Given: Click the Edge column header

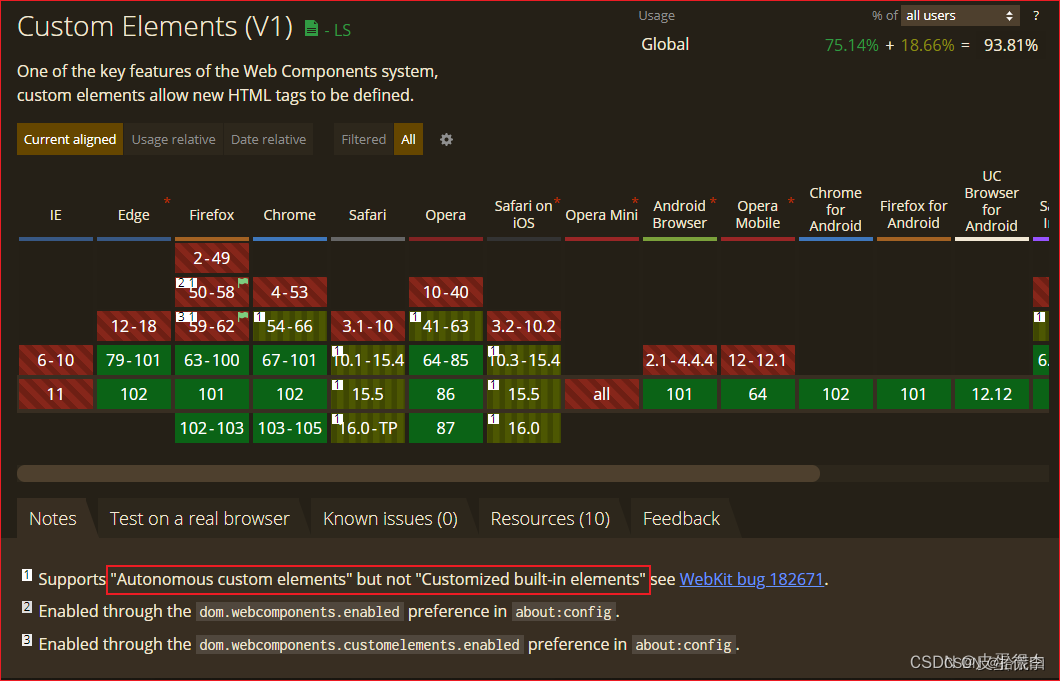Looking at the screenshot, I should pyautogui.click(x=134, y=215).
